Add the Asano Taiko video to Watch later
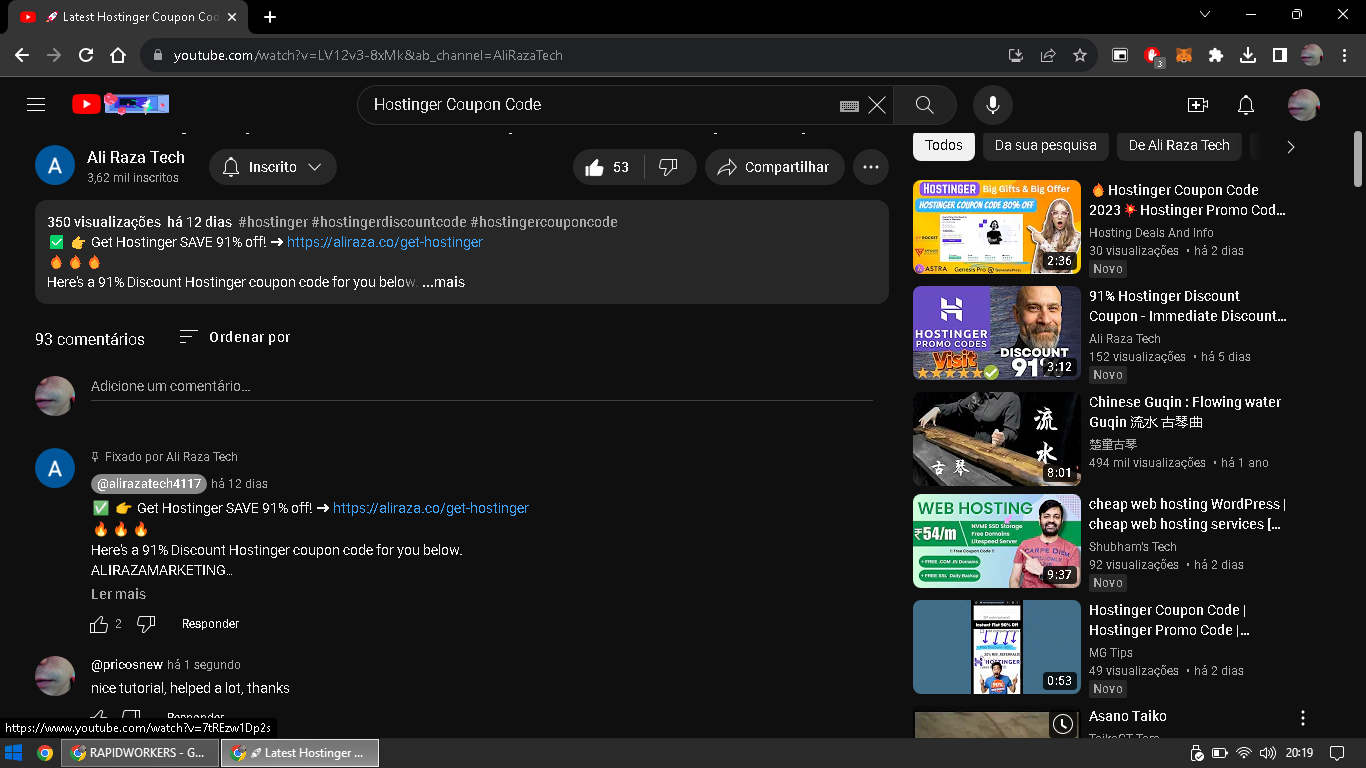This screenshot has height=768, width=1366. [x=1063, y=723]
